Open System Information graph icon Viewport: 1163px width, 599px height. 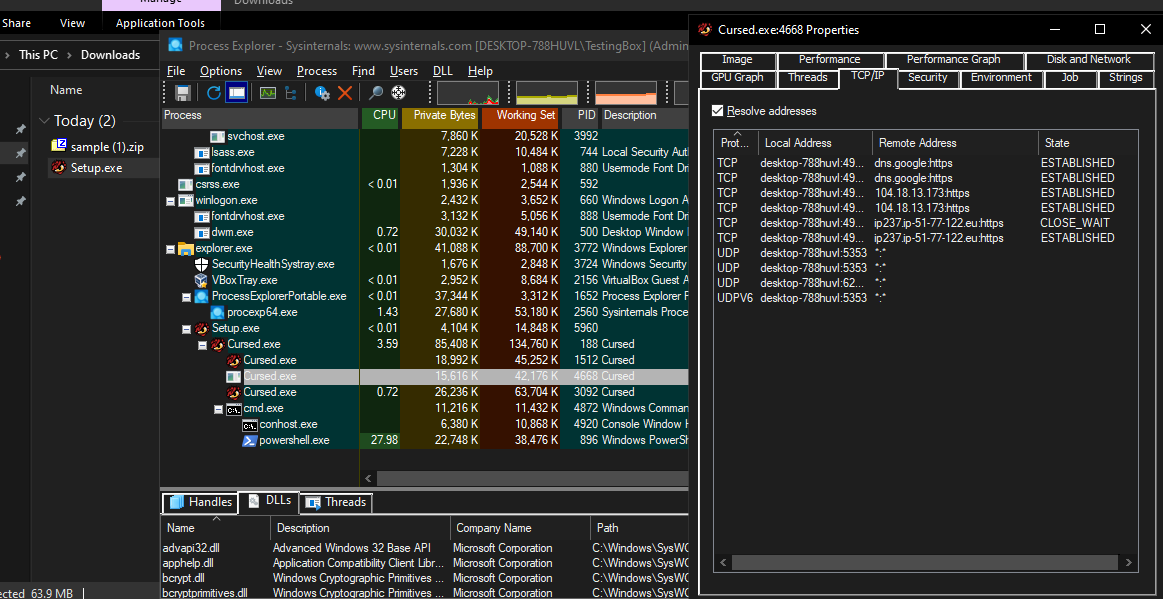point(268,93)
